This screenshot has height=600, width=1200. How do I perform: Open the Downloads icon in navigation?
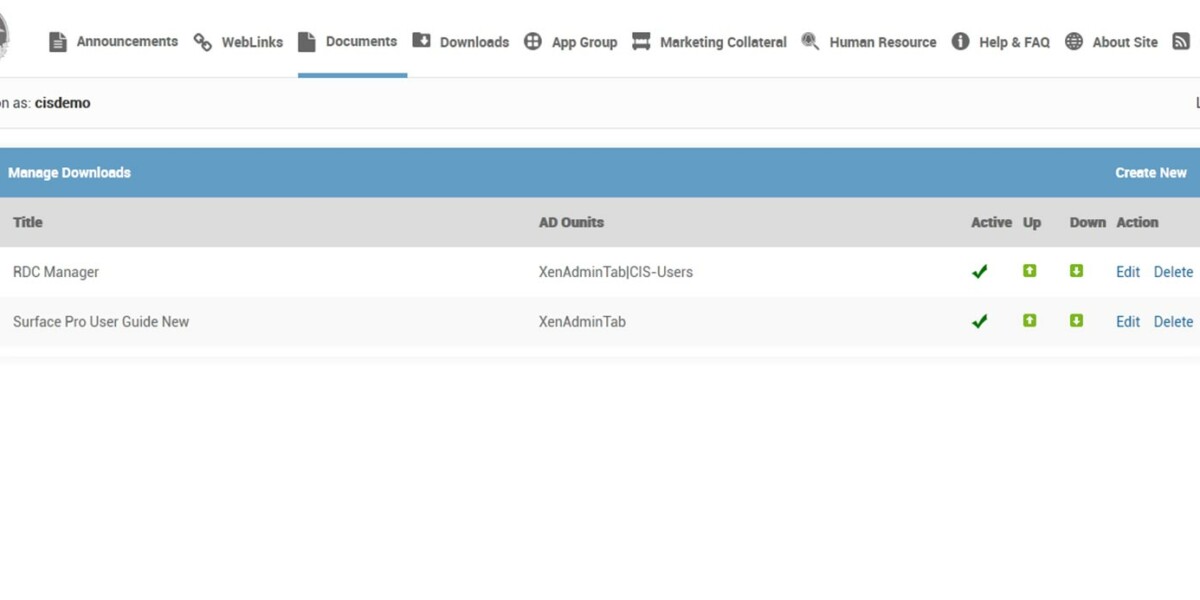coord(423,41)
